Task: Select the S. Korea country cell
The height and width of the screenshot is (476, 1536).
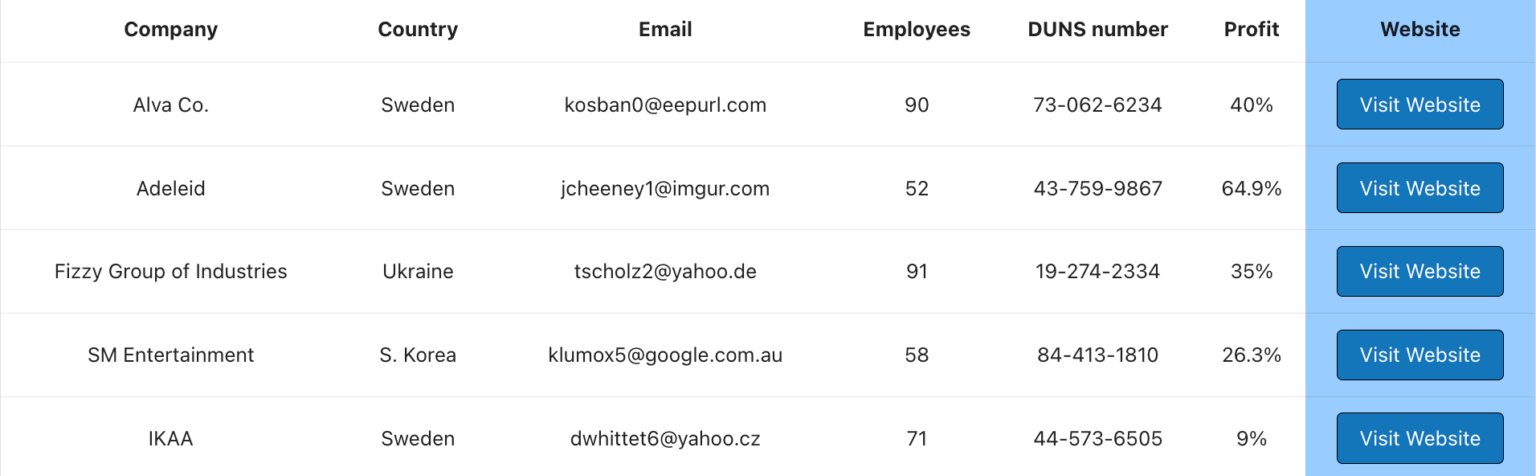Action: (x=418, y=355)
